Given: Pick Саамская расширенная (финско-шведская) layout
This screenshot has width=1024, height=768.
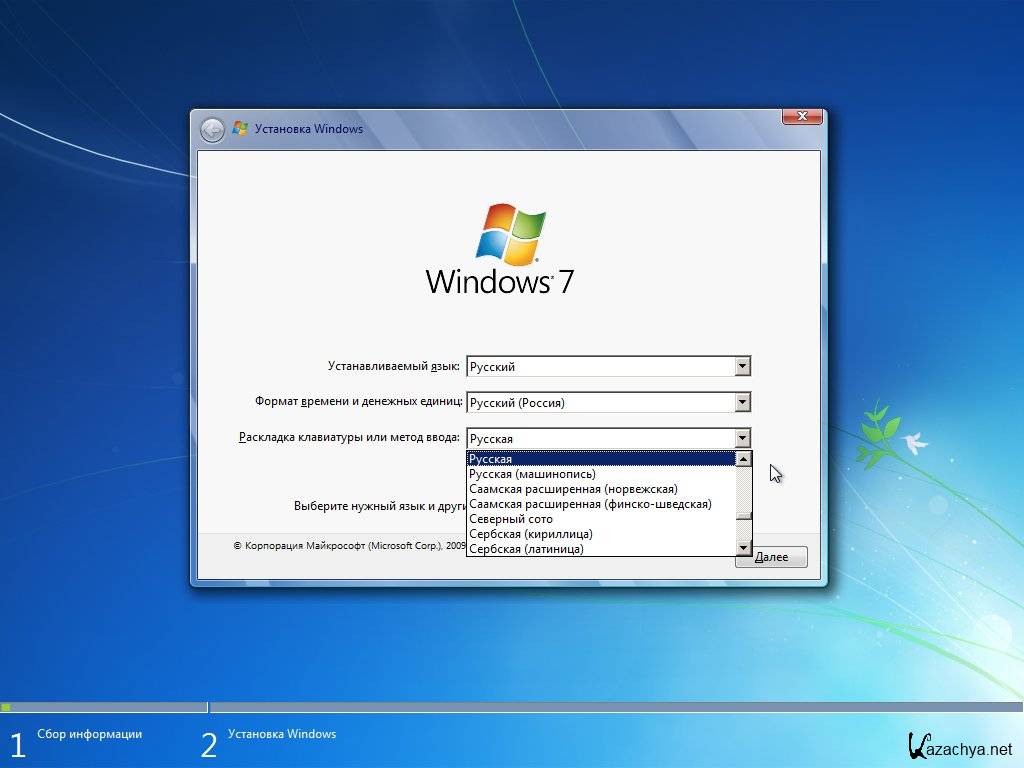Looking at the screenshot, I should [x=590, y=504].
